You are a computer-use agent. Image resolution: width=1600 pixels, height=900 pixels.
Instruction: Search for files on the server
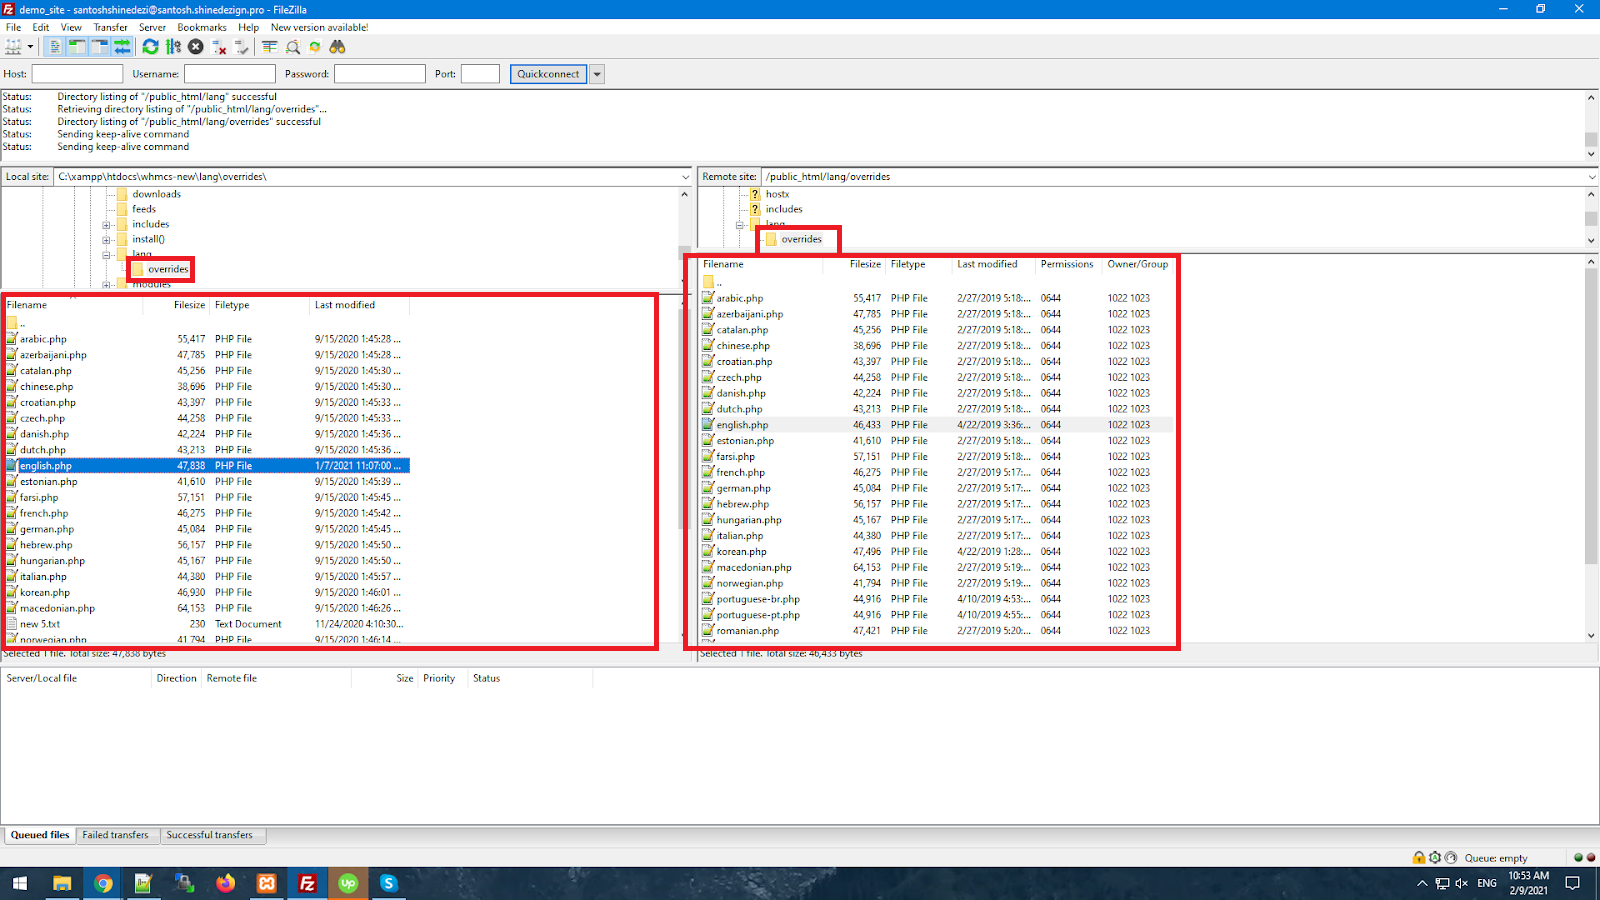tap(338, 46)
